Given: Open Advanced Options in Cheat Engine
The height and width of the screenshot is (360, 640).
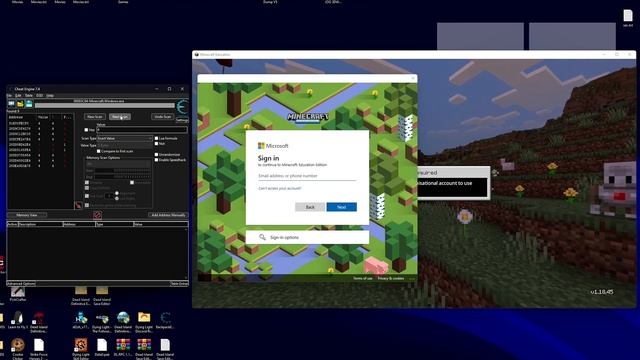Looking at the screenshot, I should [21, 283].
